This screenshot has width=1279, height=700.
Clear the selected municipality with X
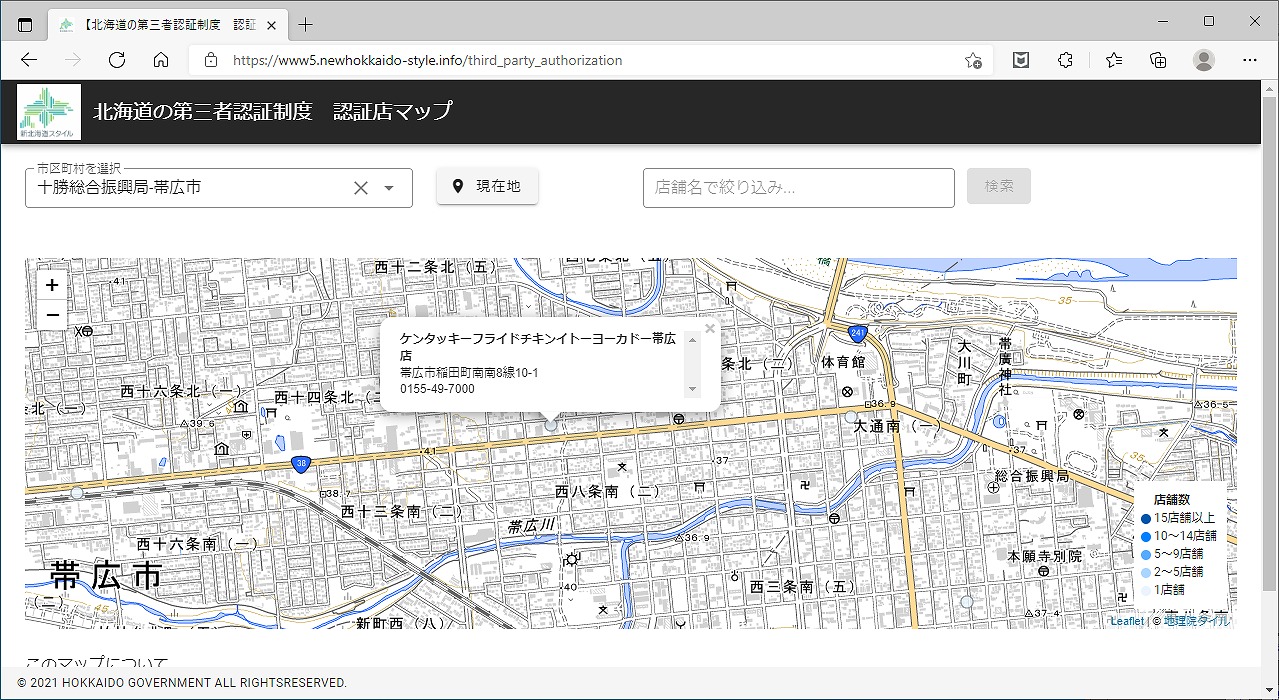pos(361,188)
